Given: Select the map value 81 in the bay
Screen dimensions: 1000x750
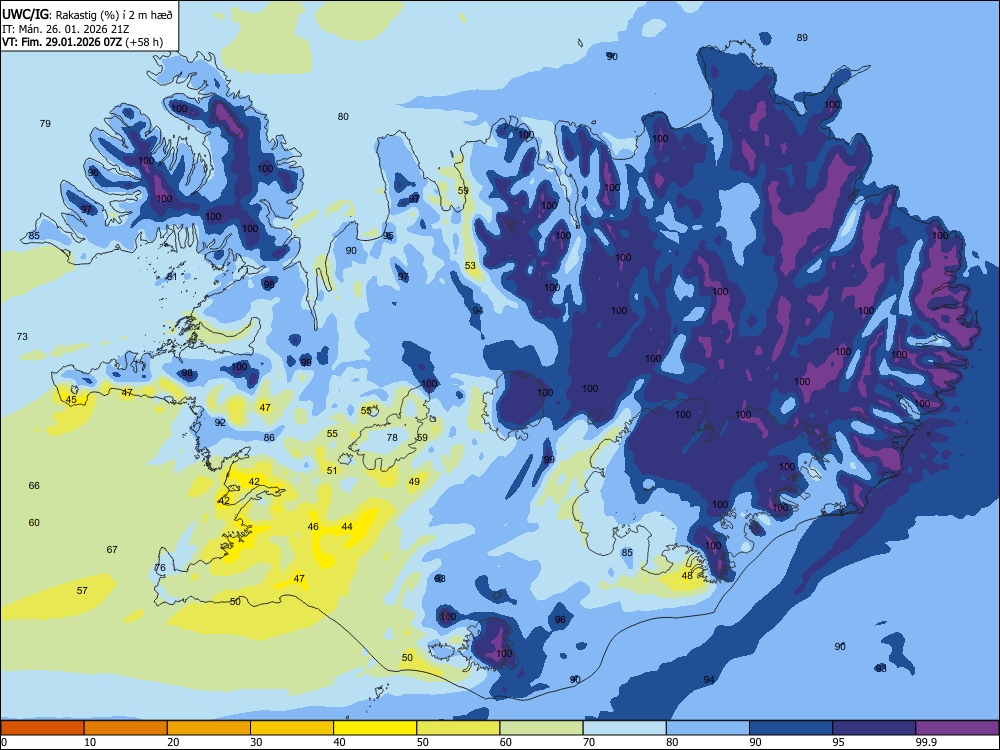Looking at the screenshot, I should click(172, 277).
